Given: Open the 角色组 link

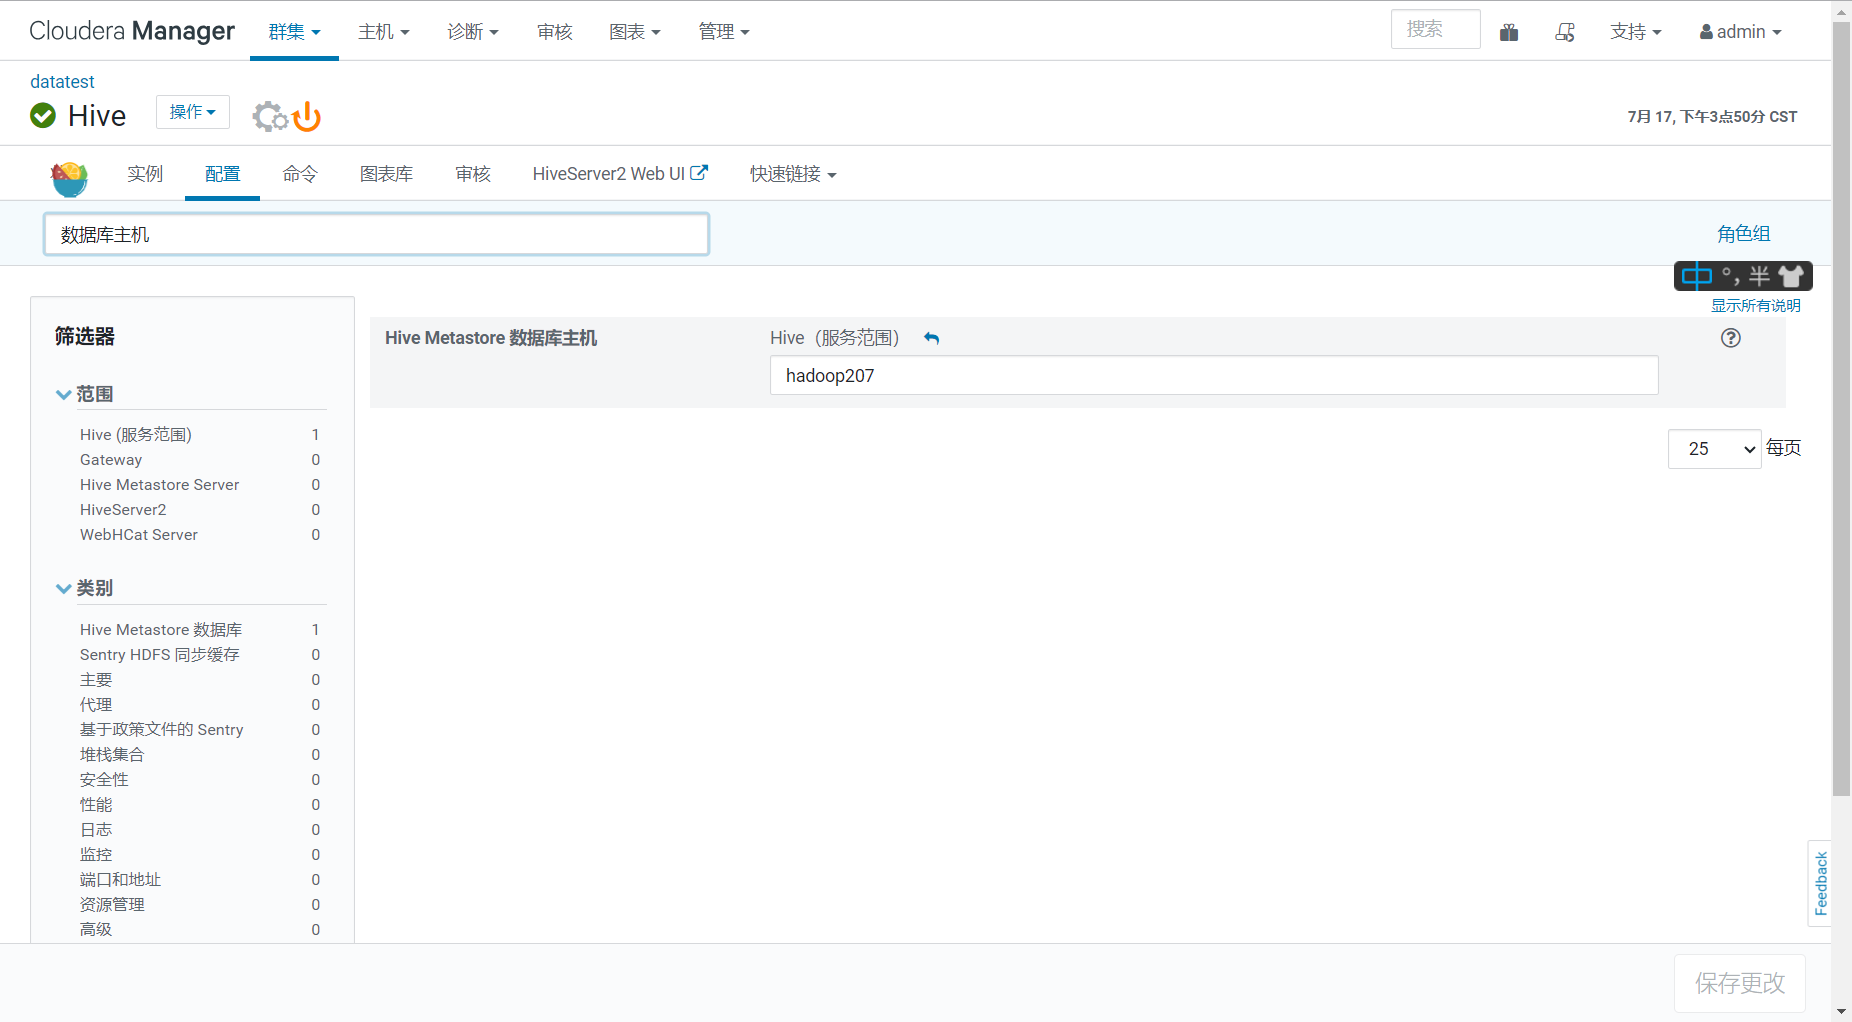Looking at the screenshot, I should coord(1743,234).
